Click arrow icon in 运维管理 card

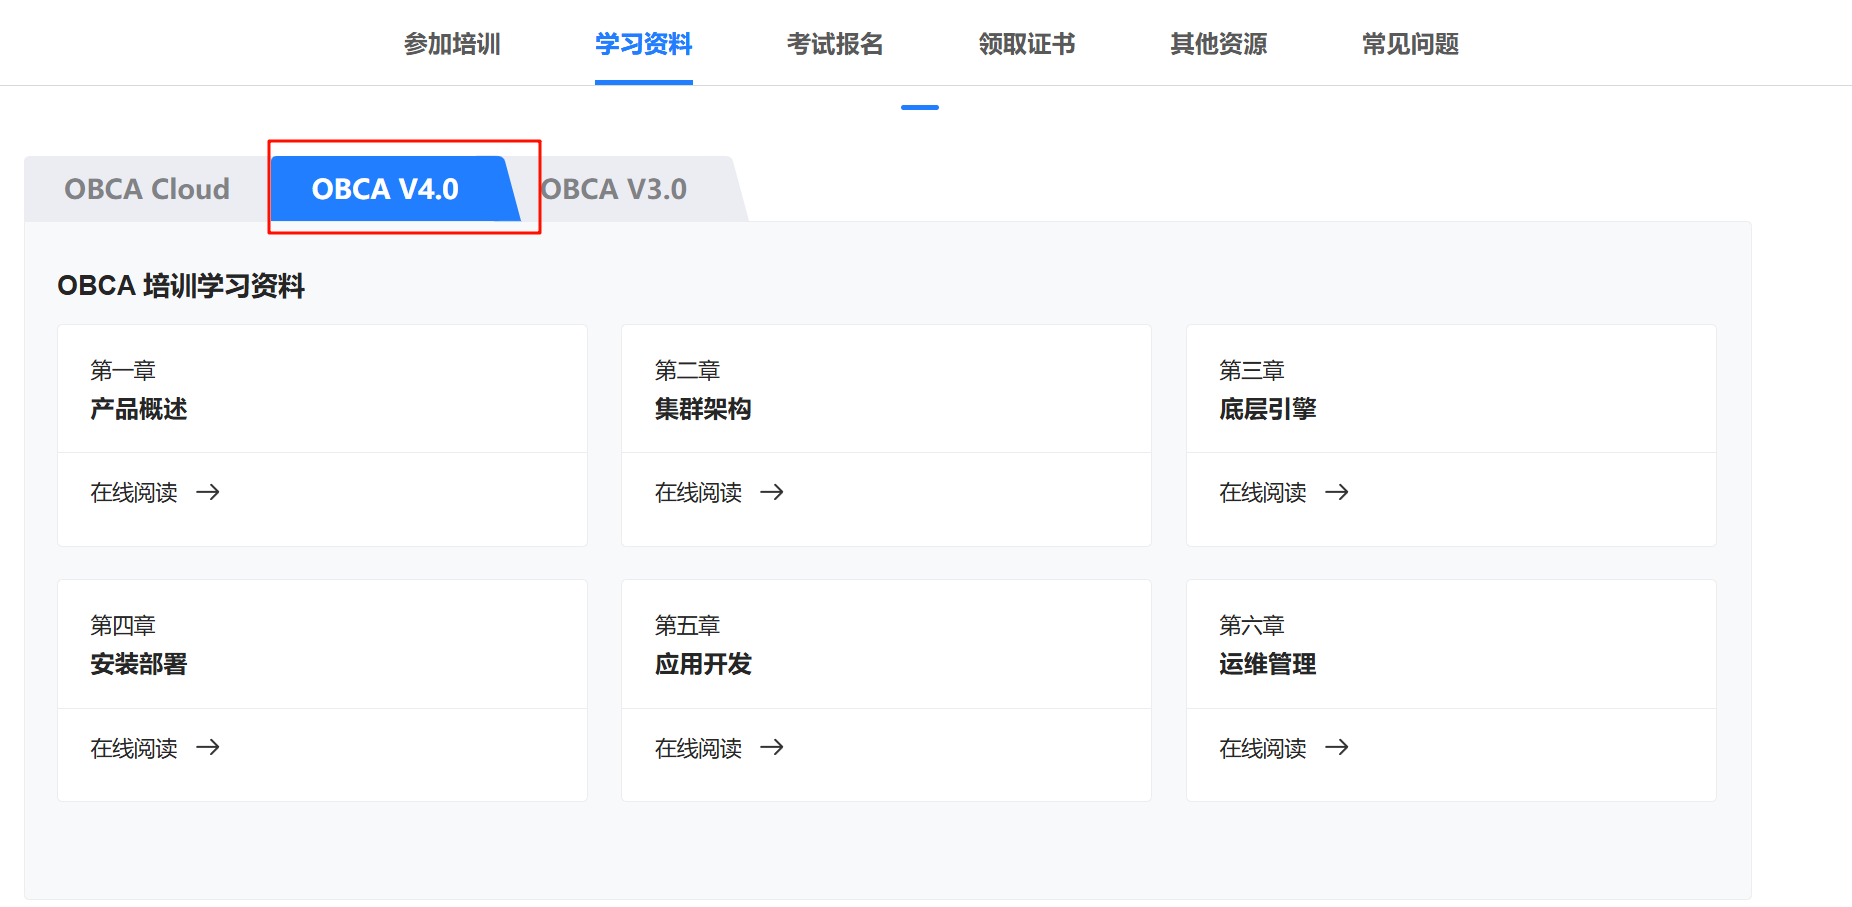[1337, 747]
